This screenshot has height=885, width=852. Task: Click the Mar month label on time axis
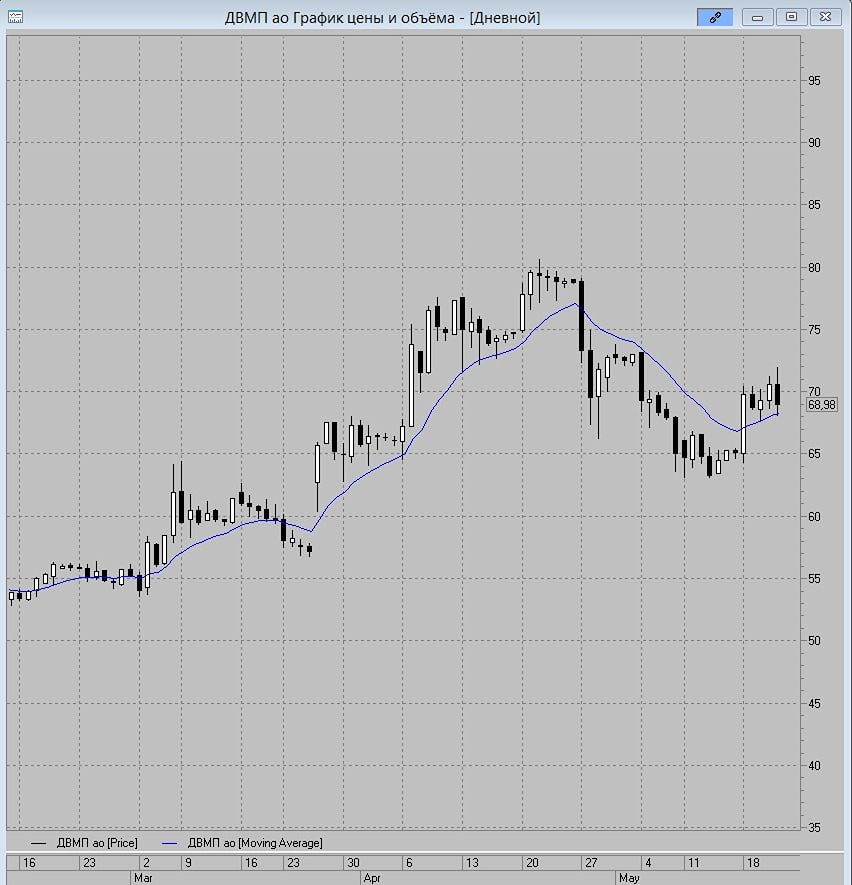pos(143,878)
